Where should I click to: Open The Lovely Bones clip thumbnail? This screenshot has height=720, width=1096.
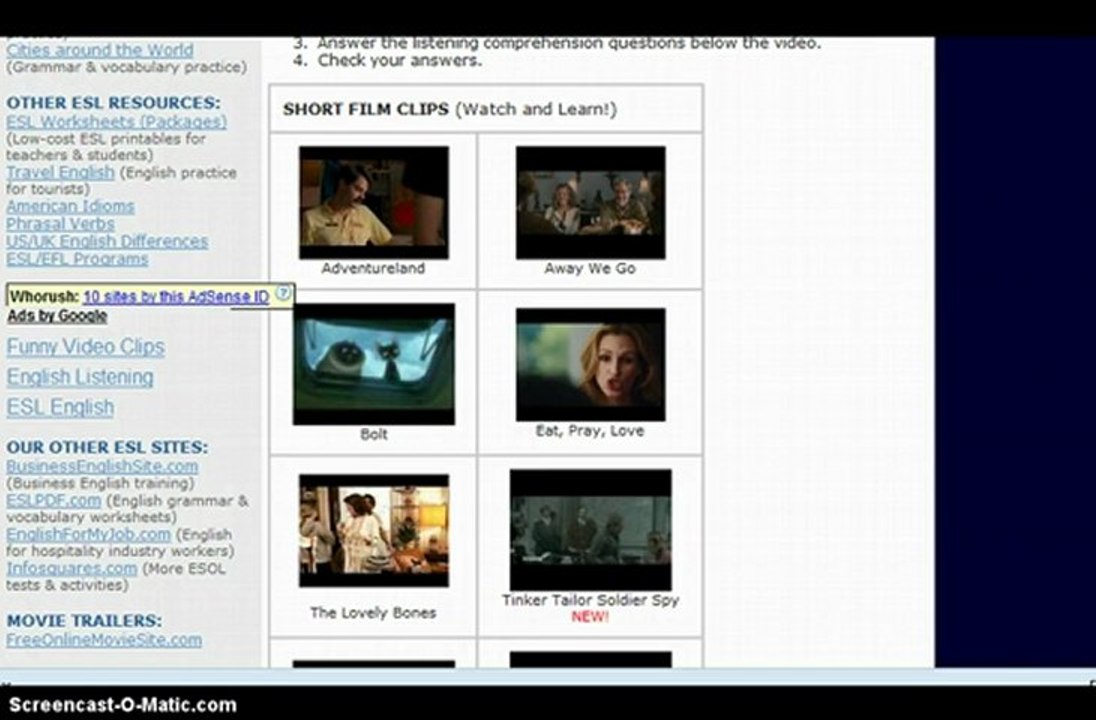(x=374, y=531)
